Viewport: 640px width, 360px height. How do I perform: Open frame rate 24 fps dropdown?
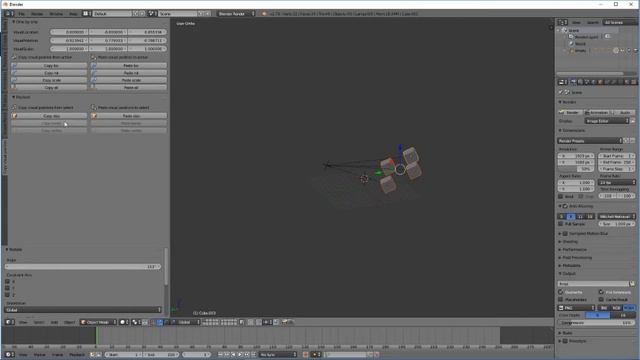tap(617, 182)
